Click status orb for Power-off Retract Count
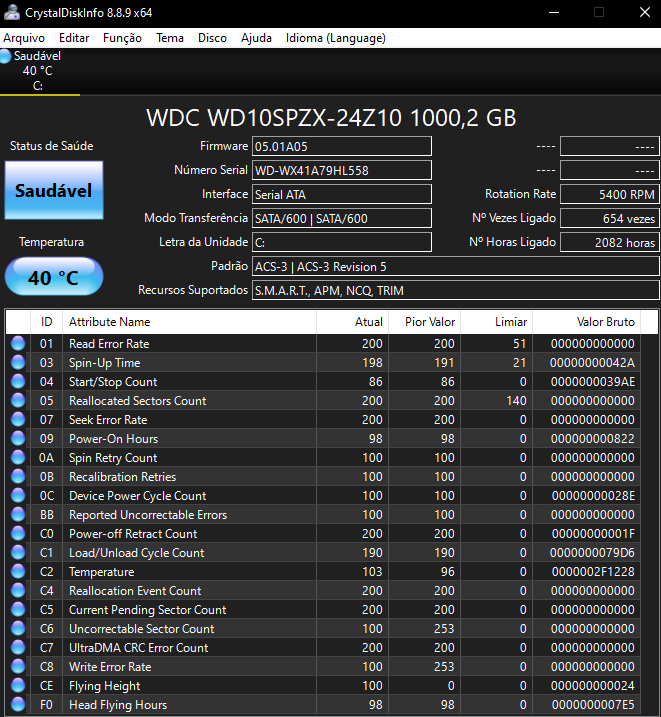The height and width of the screenshot is (717, 661). tap(18, 533)
